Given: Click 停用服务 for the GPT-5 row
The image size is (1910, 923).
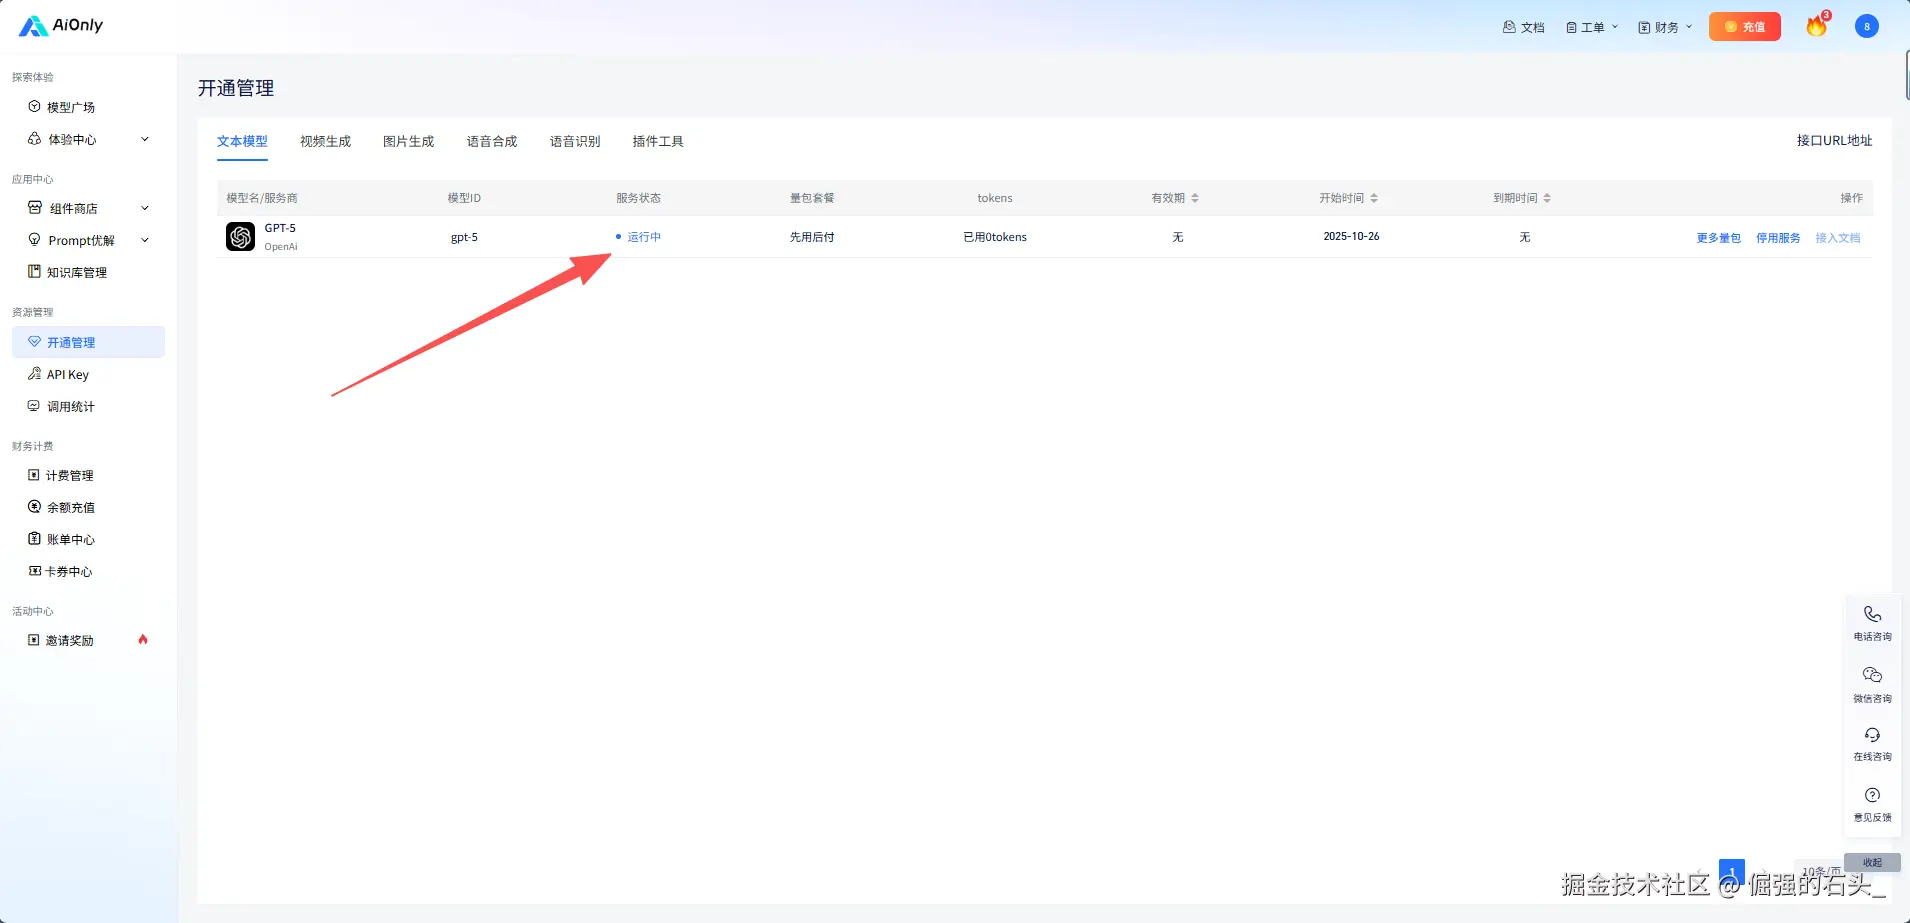Looking at the screenshot, I should [1778, 238].
